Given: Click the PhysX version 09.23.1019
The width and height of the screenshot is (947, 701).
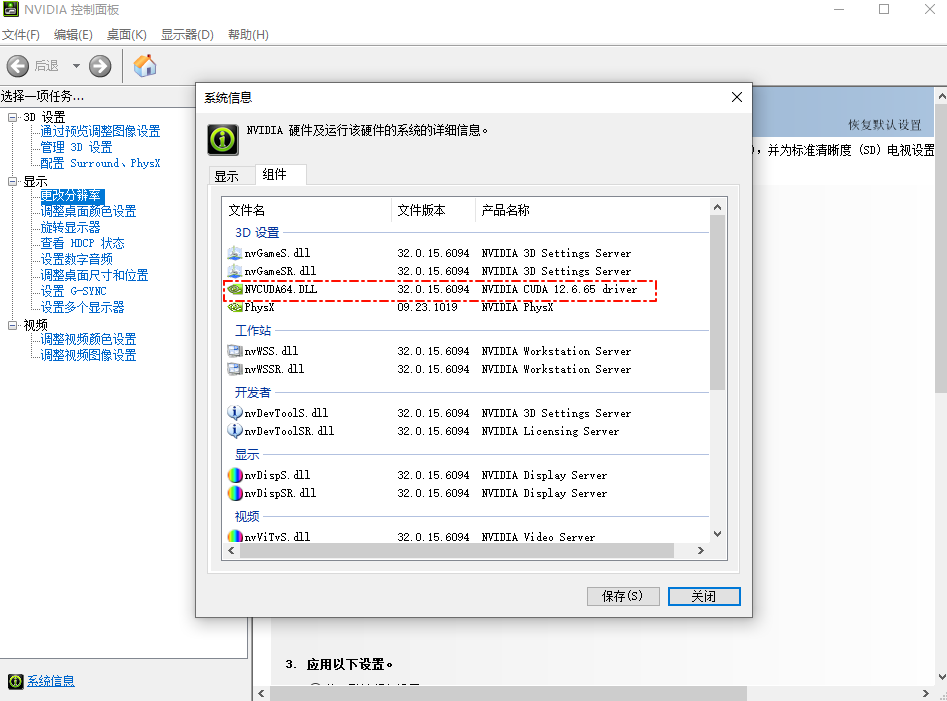Looking at the screenshot, I should 427,307.
